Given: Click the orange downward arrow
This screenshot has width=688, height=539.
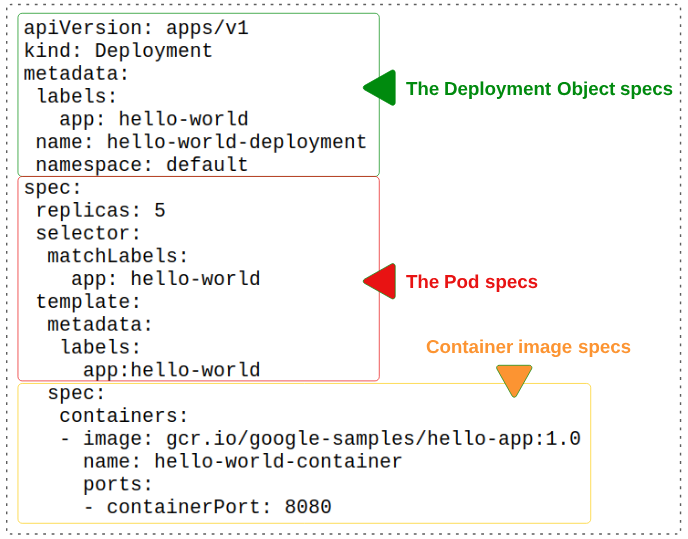Looking at the screenshot, I should pyautogui.click(x=514, y=380).
